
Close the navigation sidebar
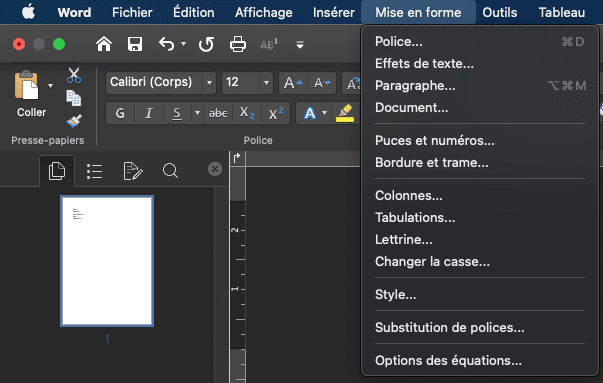[x=215, y=169]
